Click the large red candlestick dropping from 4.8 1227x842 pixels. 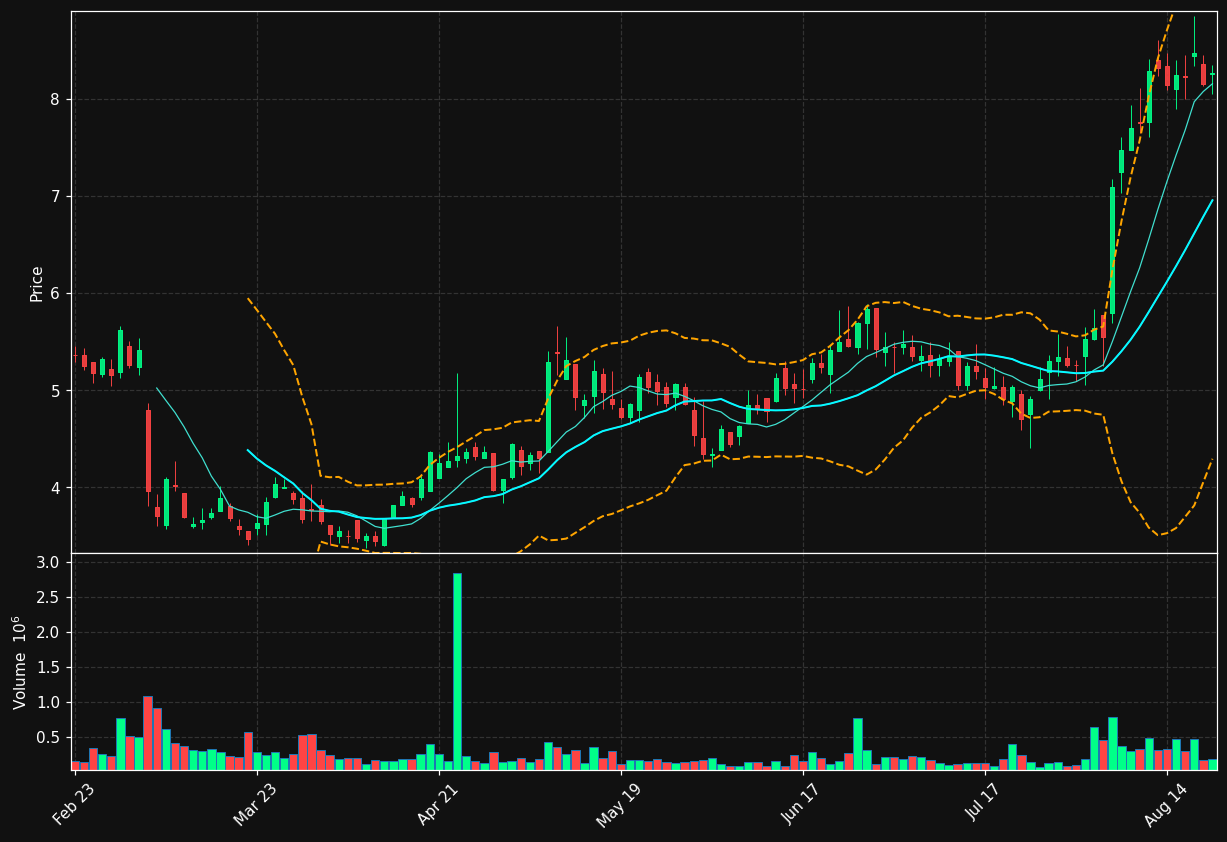(x=148, y=451)
